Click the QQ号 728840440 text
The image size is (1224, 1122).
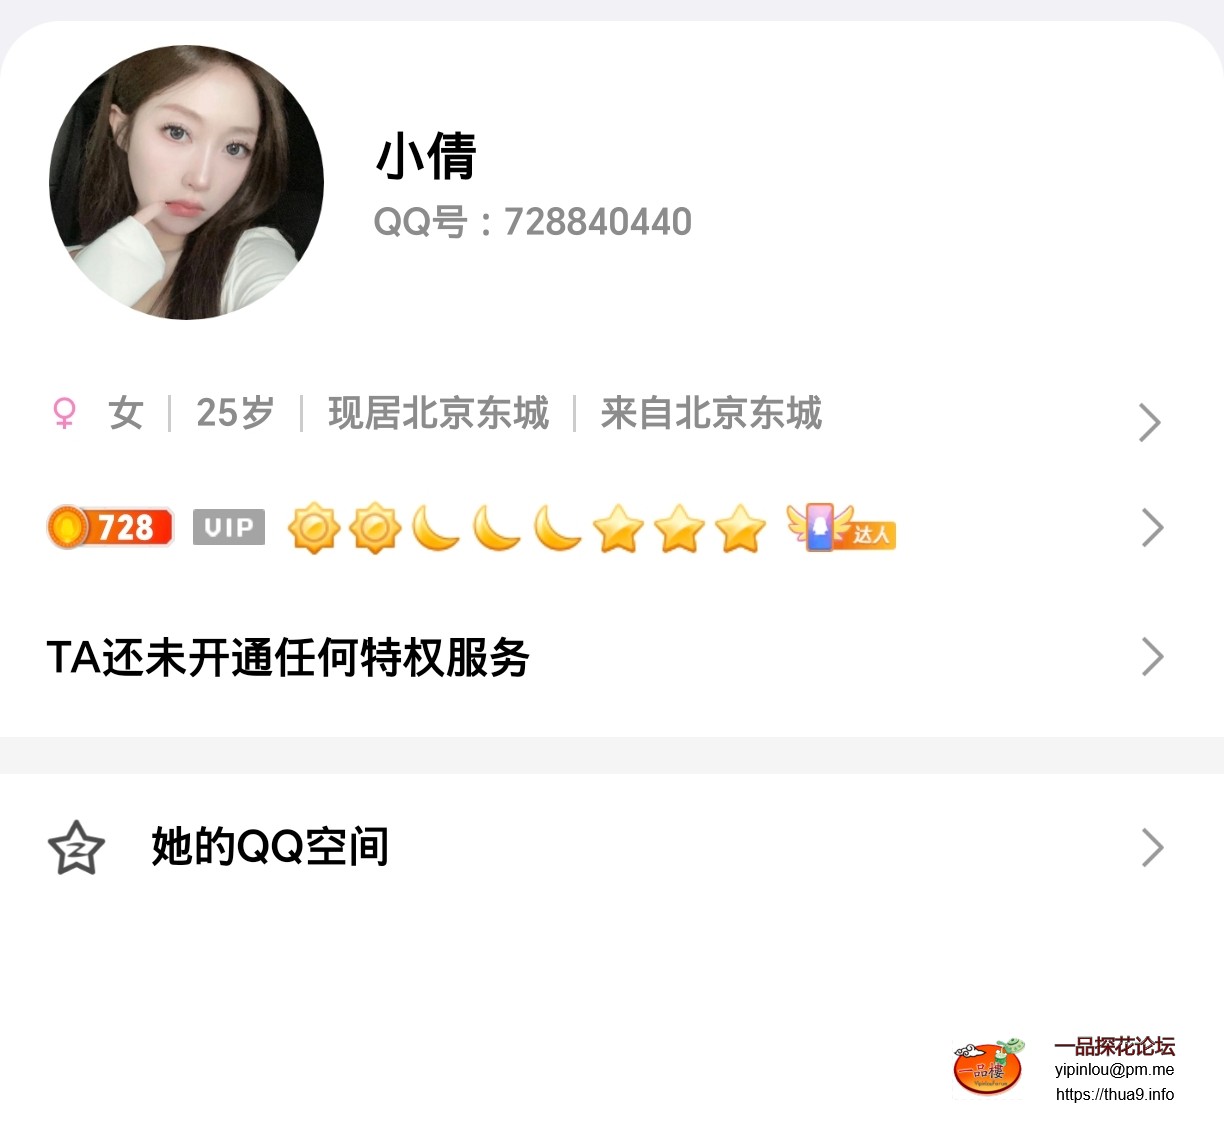pos(533,222)
